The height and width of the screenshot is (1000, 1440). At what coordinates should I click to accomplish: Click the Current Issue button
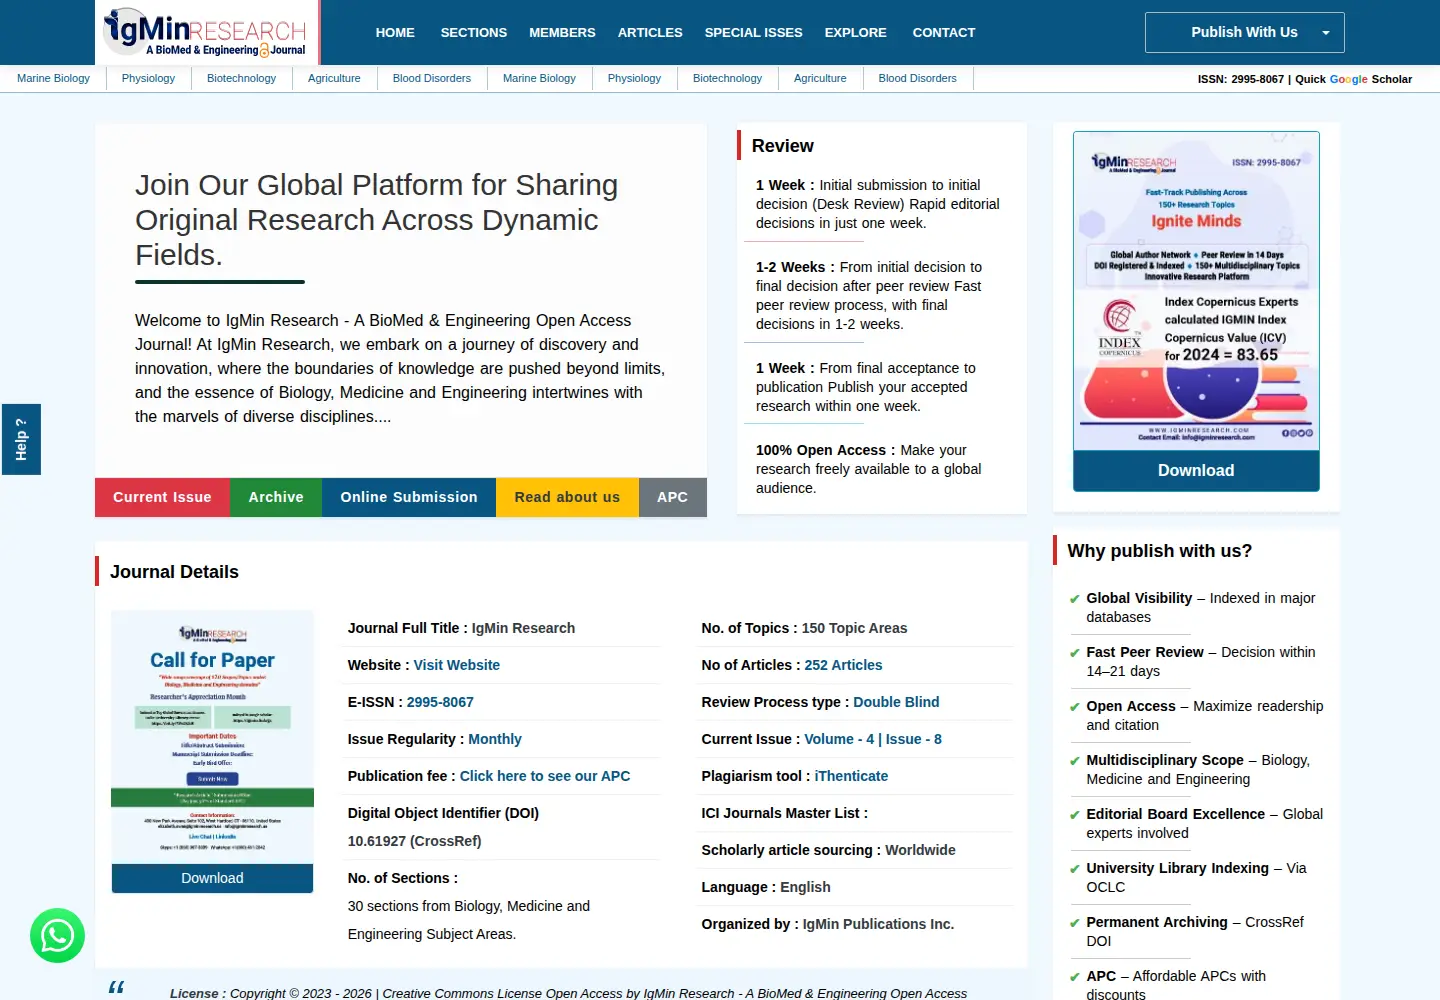pyautogui.click(x=162, y=497)
